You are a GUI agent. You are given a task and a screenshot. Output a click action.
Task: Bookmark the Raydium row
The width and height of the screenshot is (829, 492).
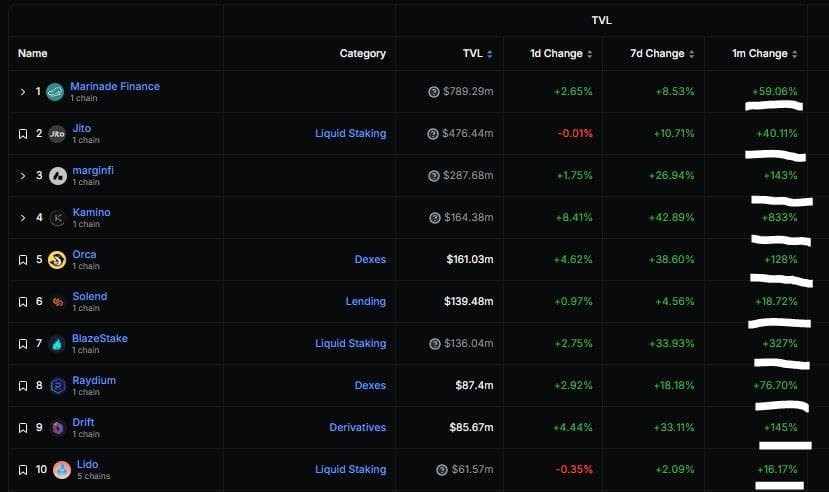click(23, 386)
